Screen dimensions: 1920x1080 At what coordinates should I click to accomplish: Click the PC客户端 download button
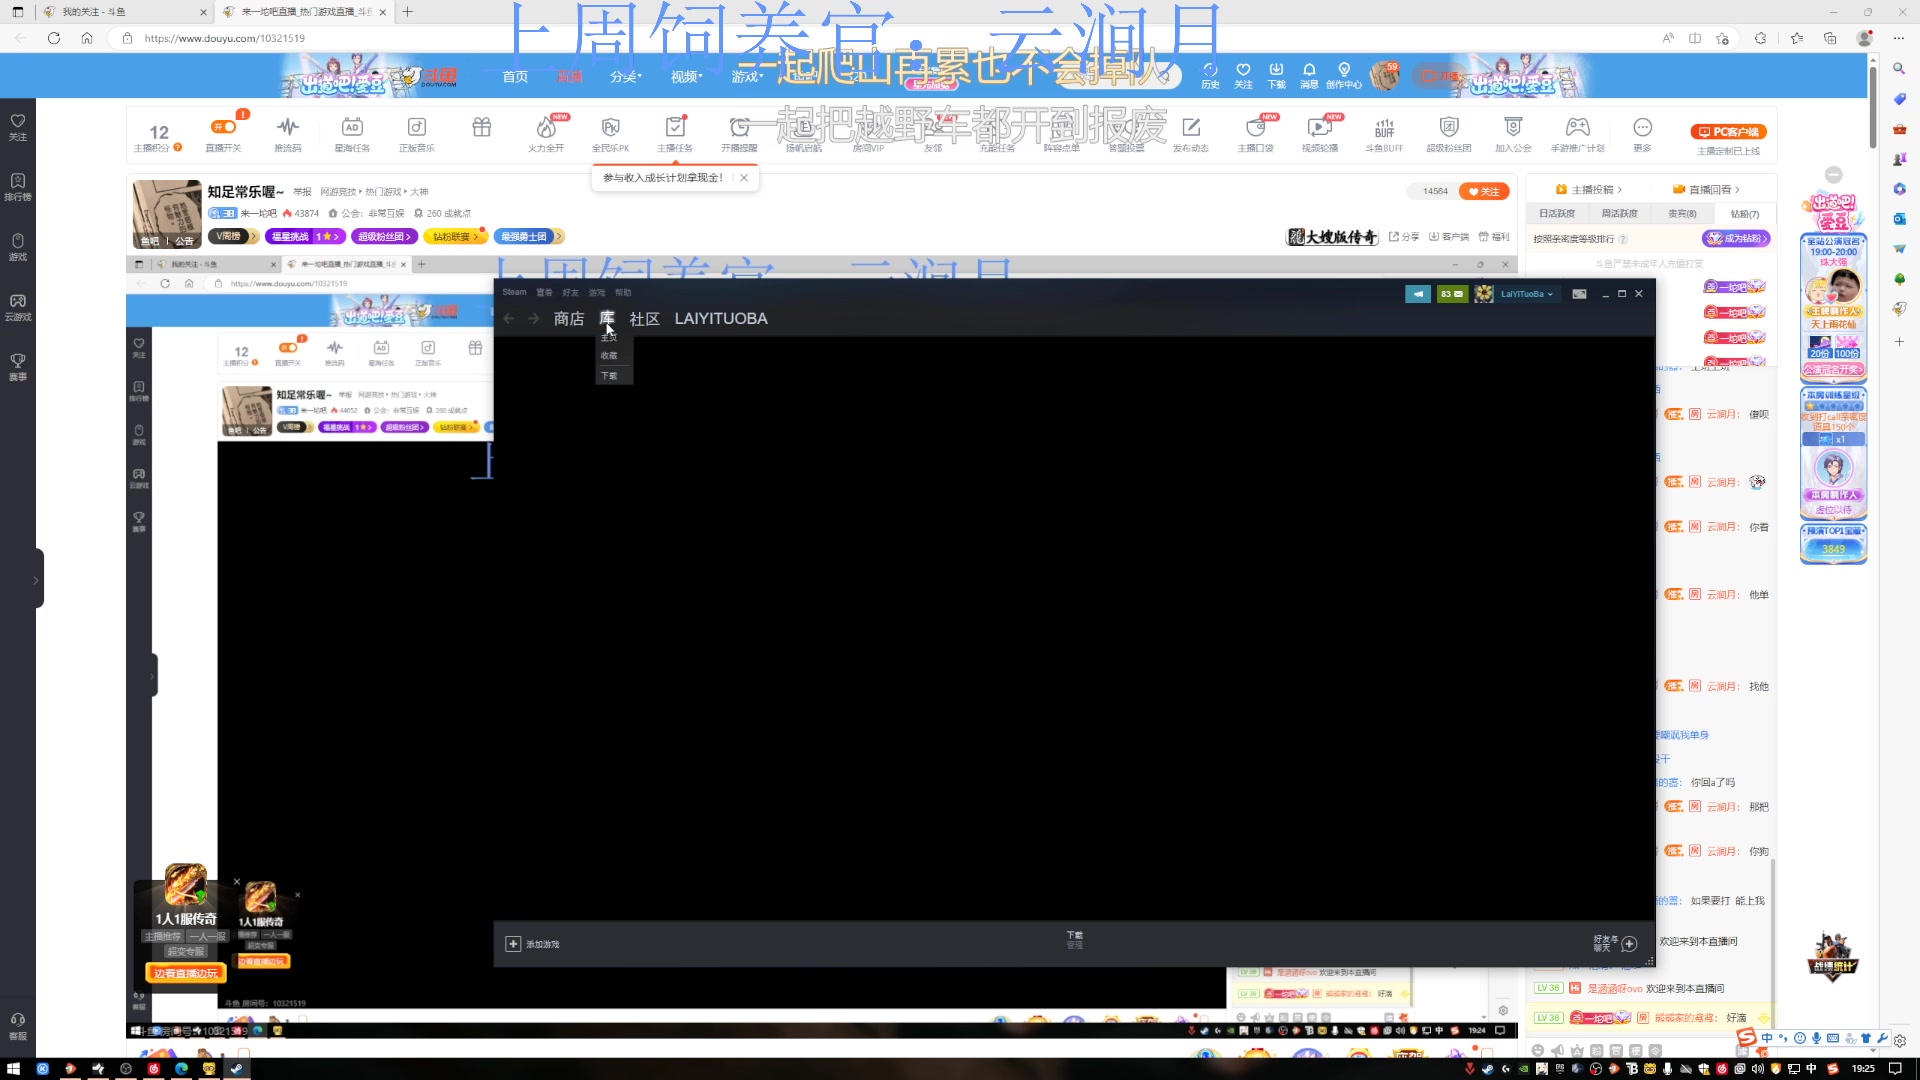click(1729, 132)
